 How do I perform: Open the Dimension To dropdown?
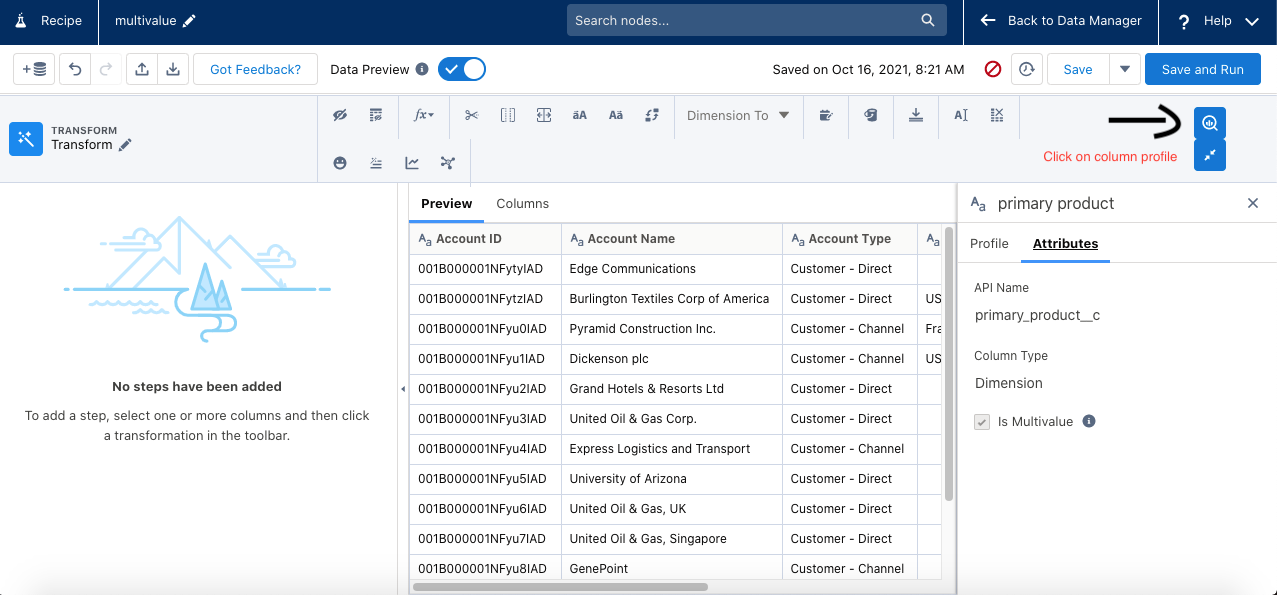(738, 115)
